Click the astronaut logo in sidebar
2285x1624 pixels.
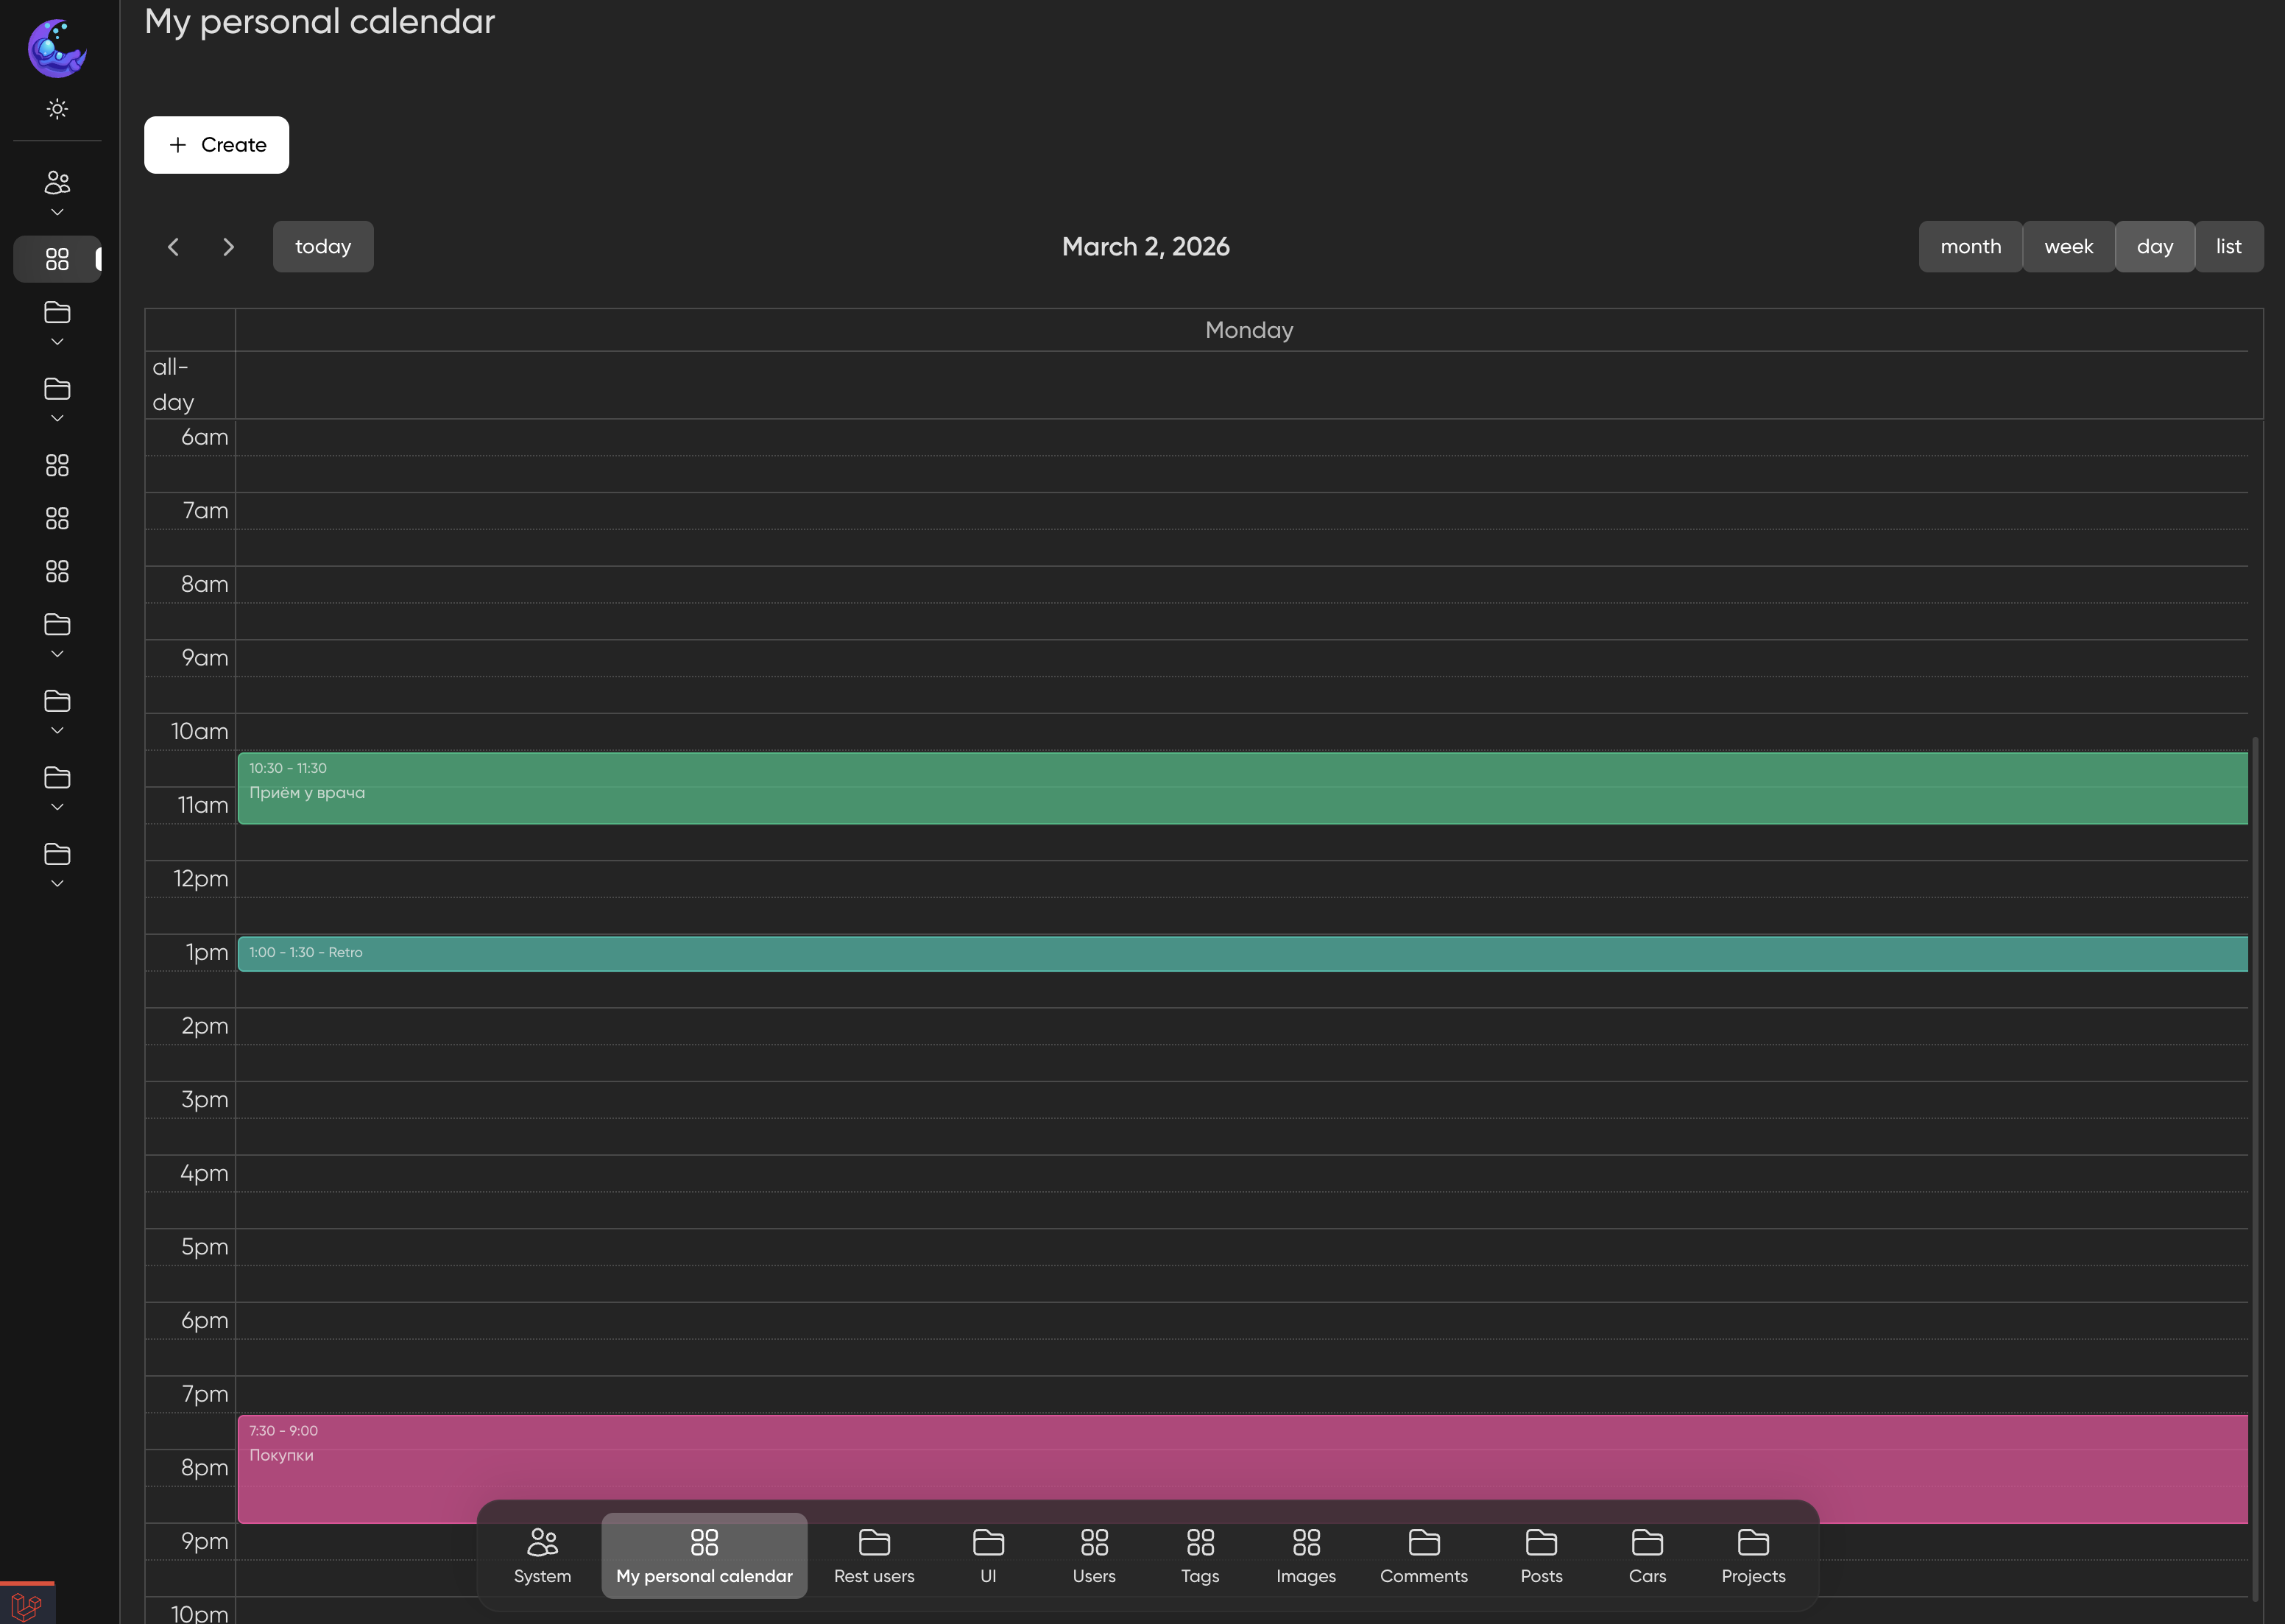tap(57, 48)
